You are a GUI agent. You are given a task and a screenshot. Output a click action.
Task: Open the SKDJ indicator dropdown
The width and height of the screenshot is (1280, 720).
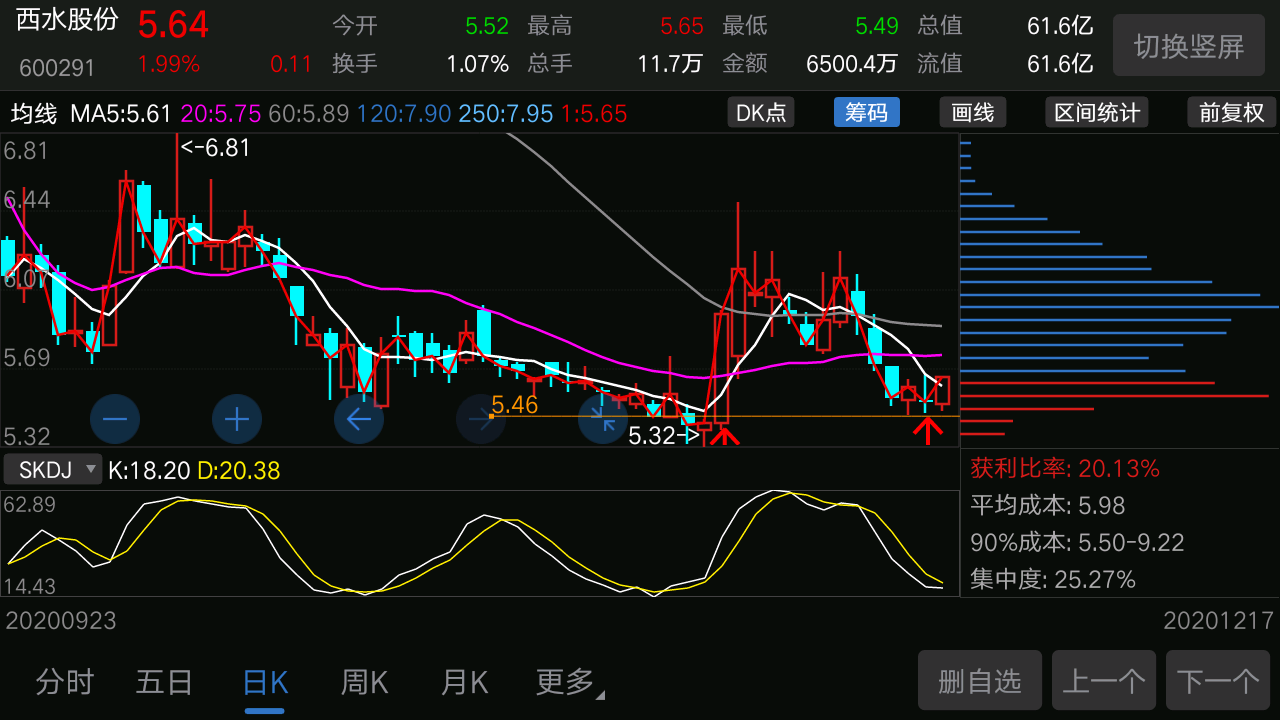point(54,469)
